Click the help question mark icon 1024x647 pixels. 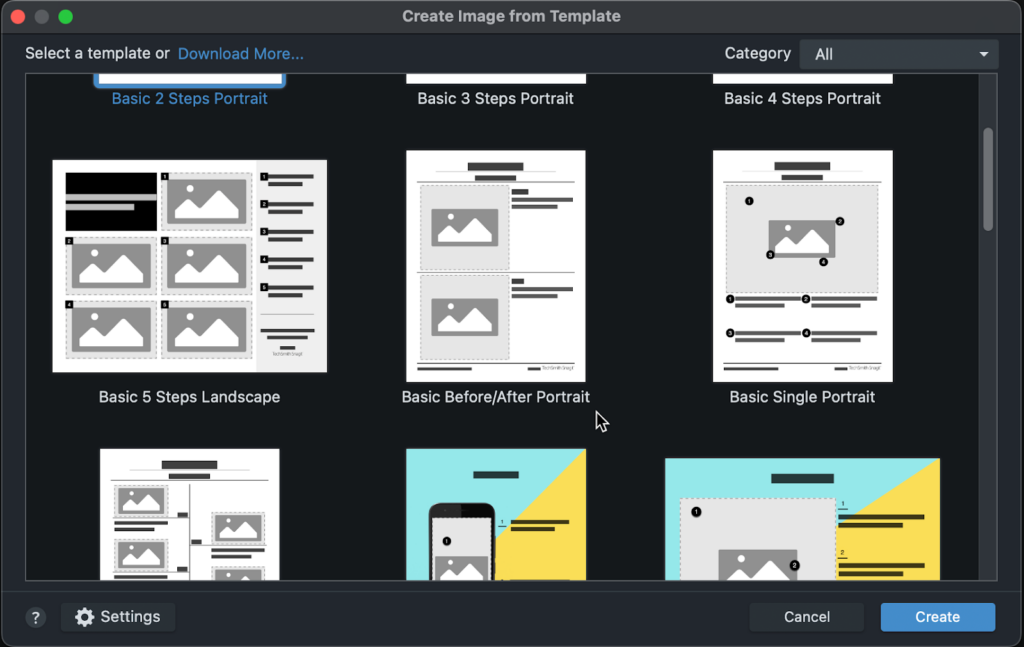point(36,617)
